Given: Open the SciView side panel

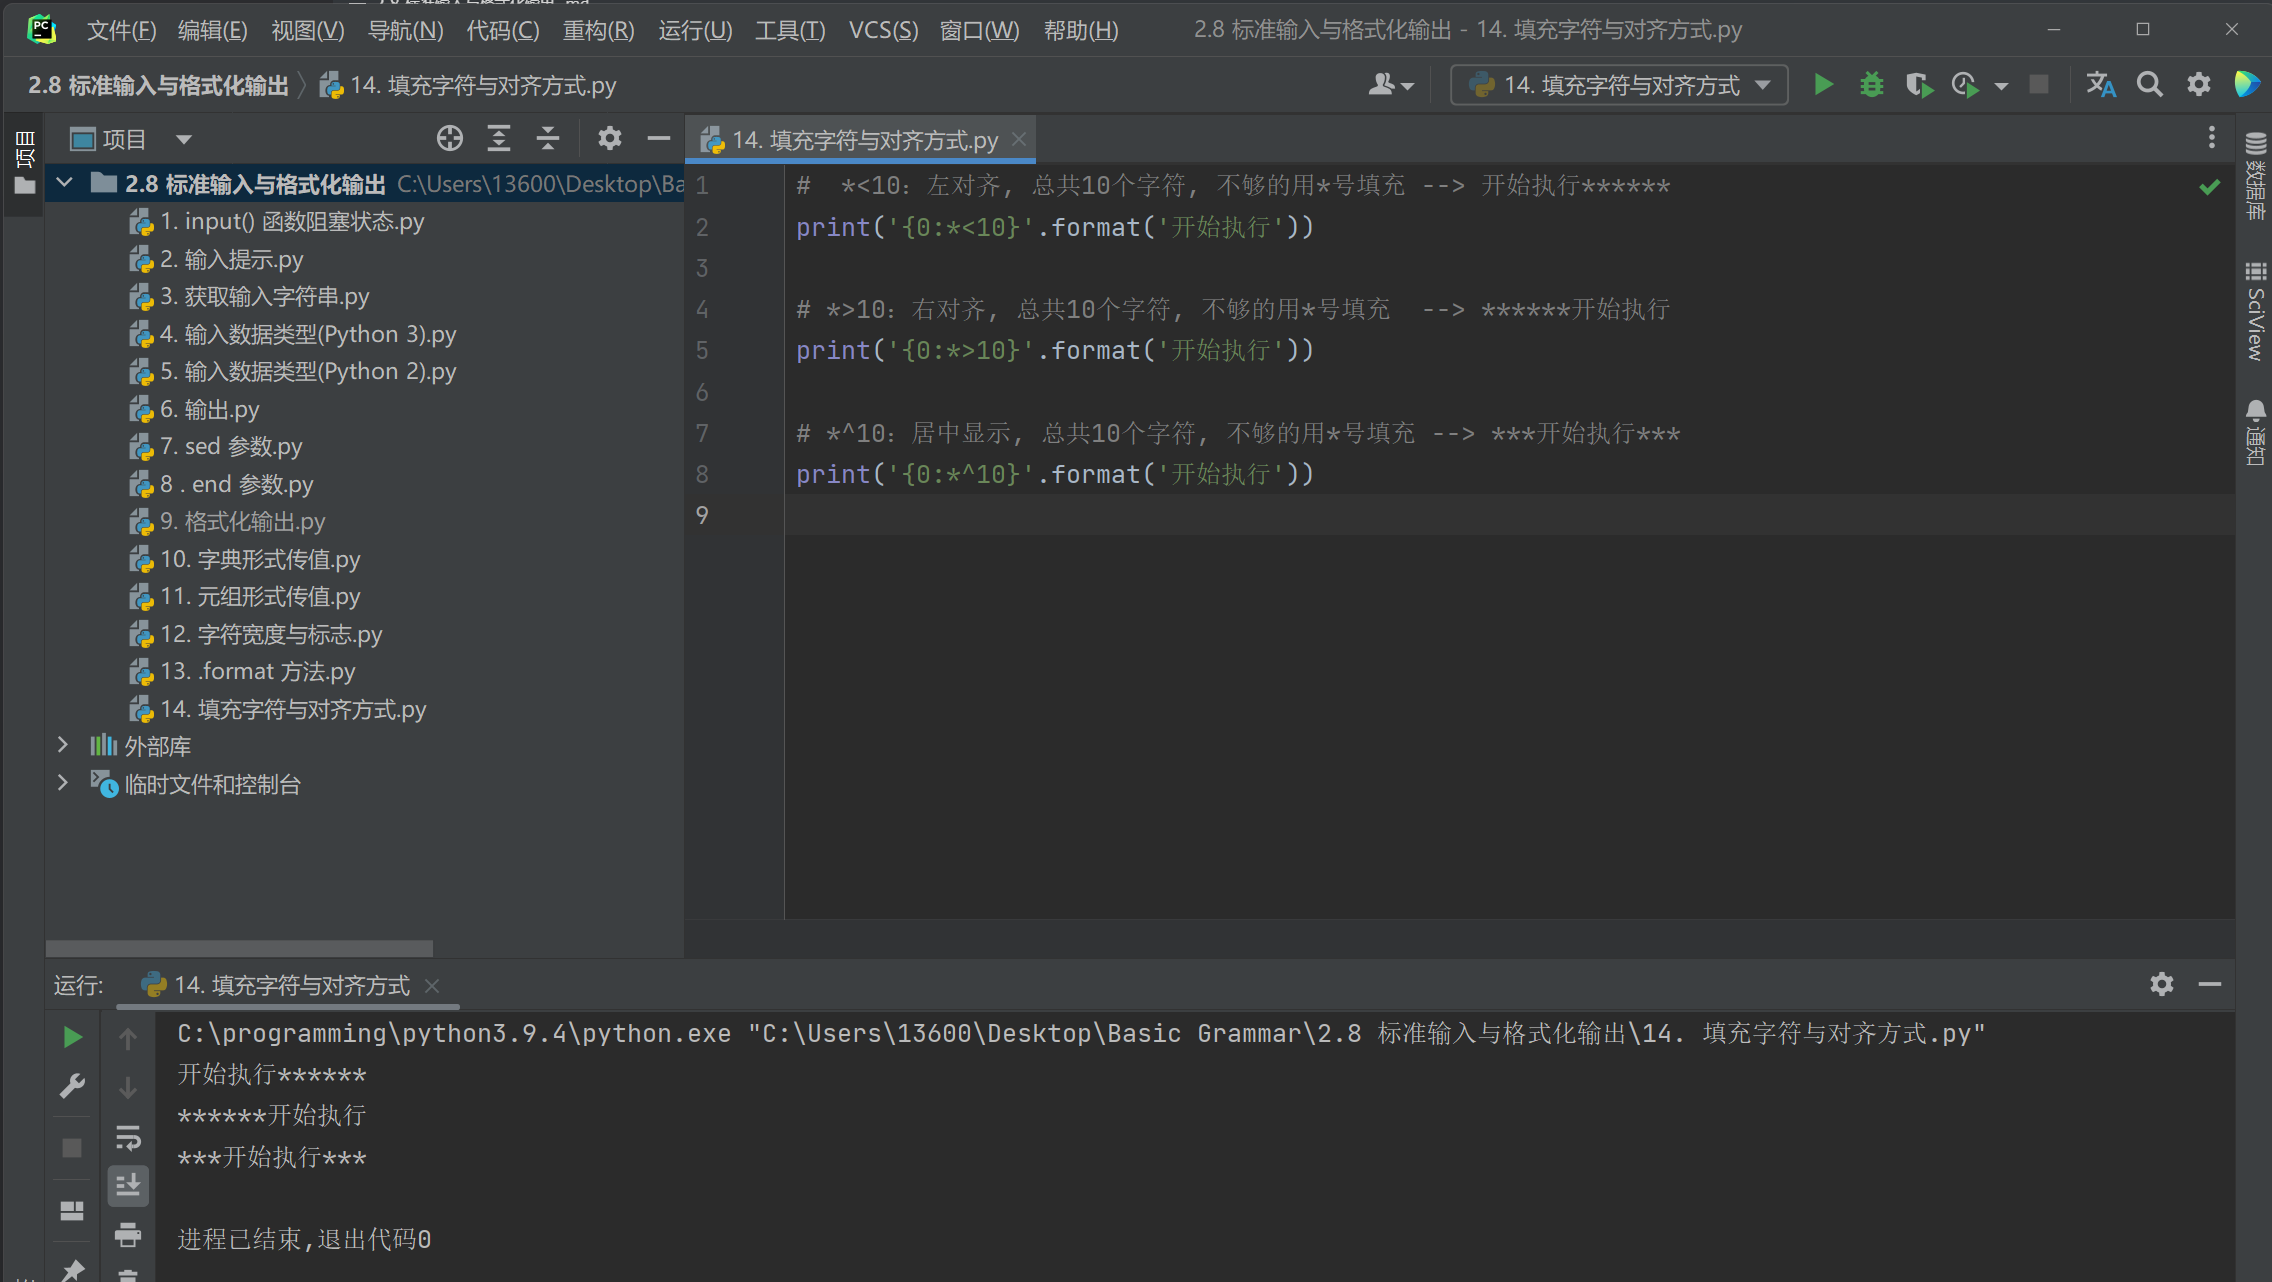Looking at the screenshot, I should 2256,311.
